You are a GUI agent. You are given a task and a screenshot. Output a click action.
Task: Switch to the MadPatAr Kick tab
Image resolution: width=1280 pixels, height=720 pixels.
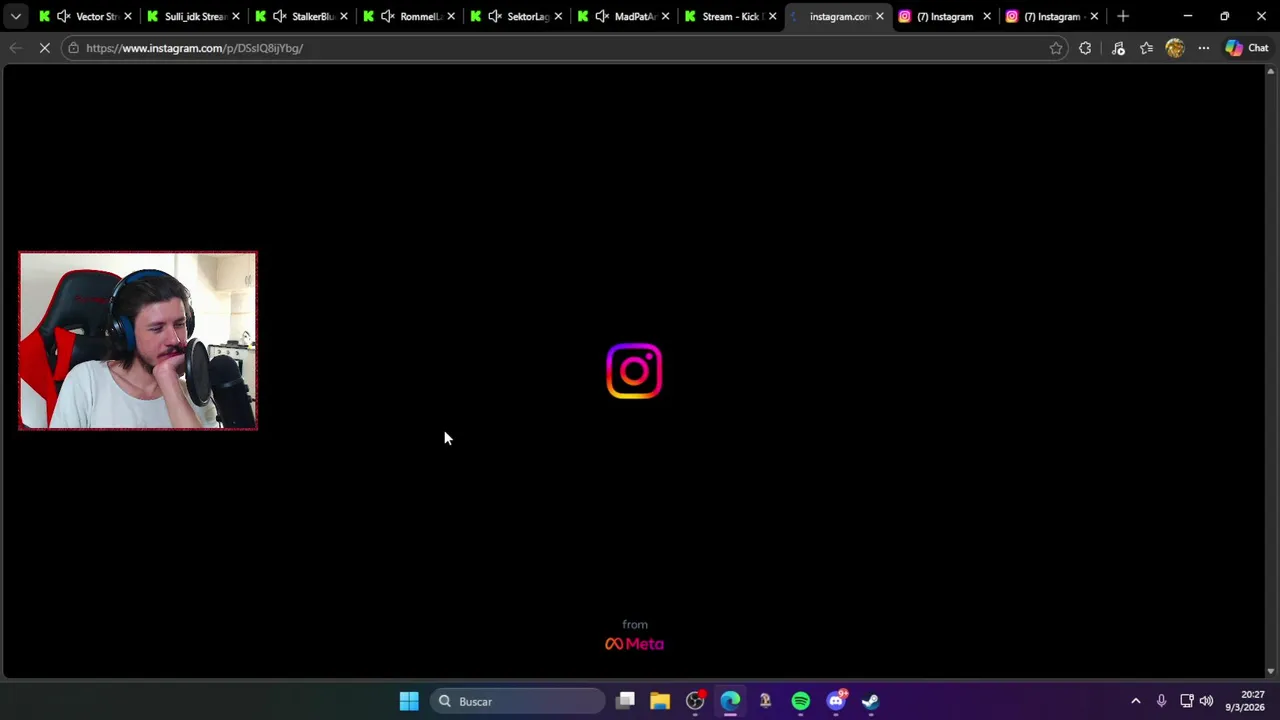point(625,16)
